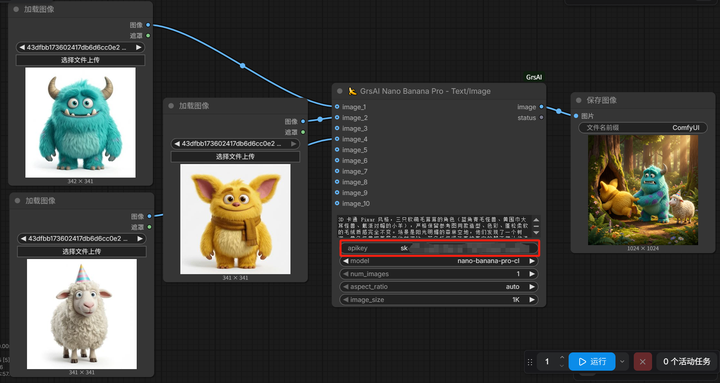
Task: Decrease num_images with the left arrow
Action: [346, 274]
